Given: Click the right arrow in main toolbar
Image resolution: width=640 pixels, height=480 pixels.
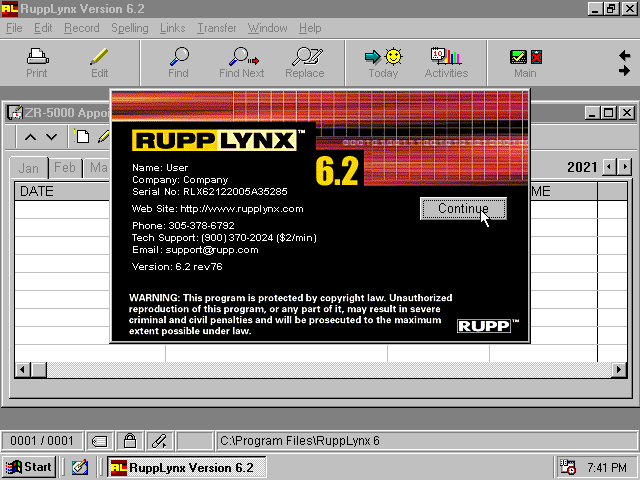Looking at the screenshot, I should point(624,71).
